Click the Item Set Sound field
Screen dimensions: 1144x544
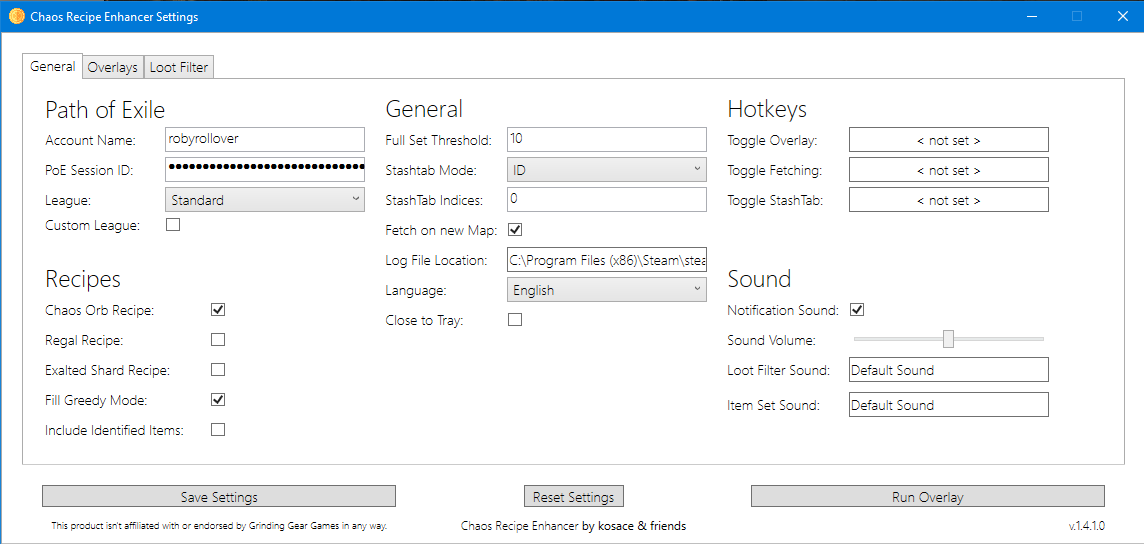[x=948, y=405]
